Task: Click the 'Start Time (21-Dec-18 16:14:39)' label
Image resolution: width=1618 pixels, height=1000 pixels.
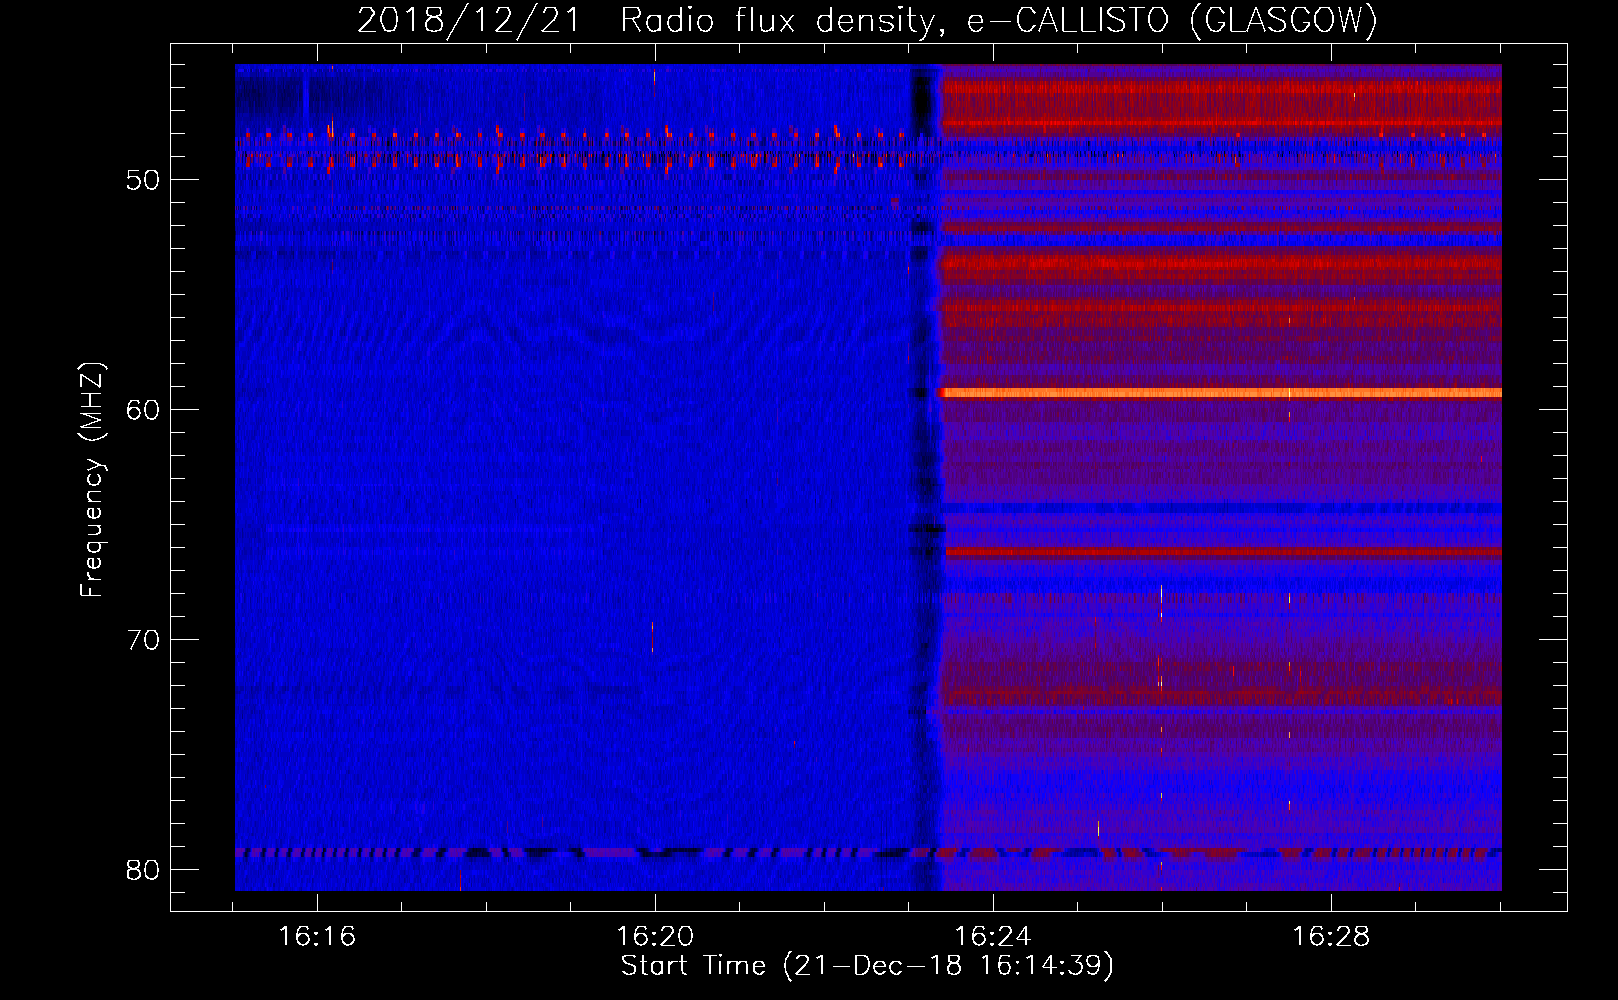Action: [x=867, y=966]
